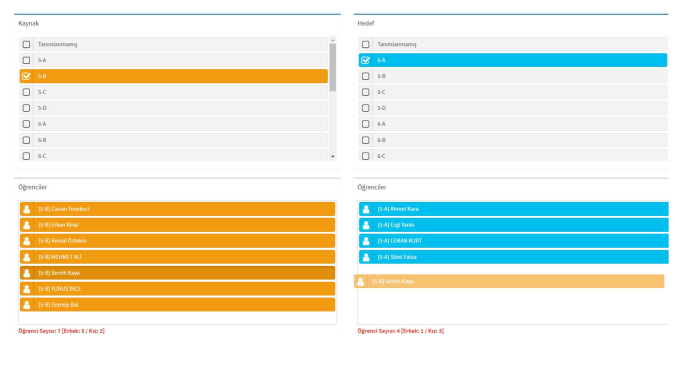Click the person icon beside Zeynep Bal
Screen dimensions: 690x376
tap(27, 305)
